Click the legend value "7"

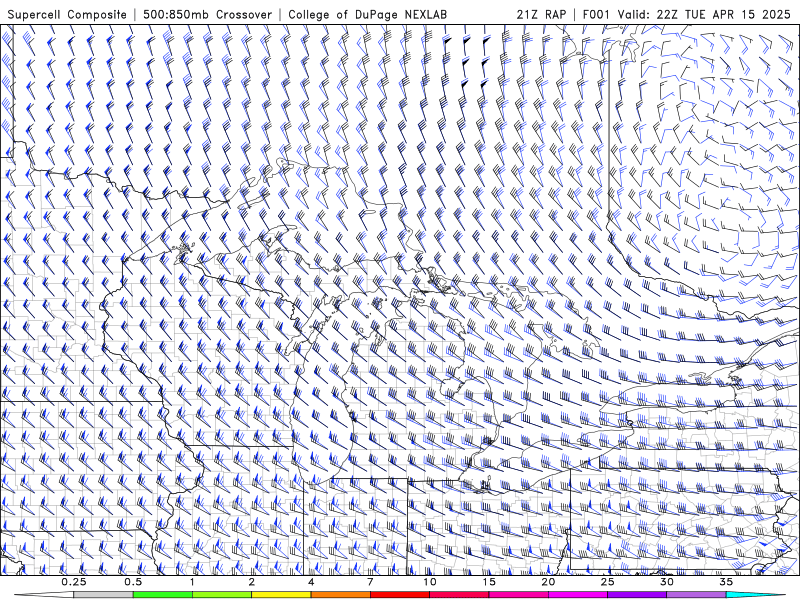(370, 582)
